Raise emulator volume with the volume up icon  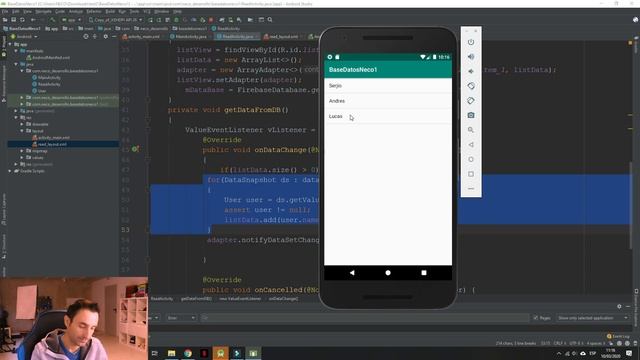[471, 57]
